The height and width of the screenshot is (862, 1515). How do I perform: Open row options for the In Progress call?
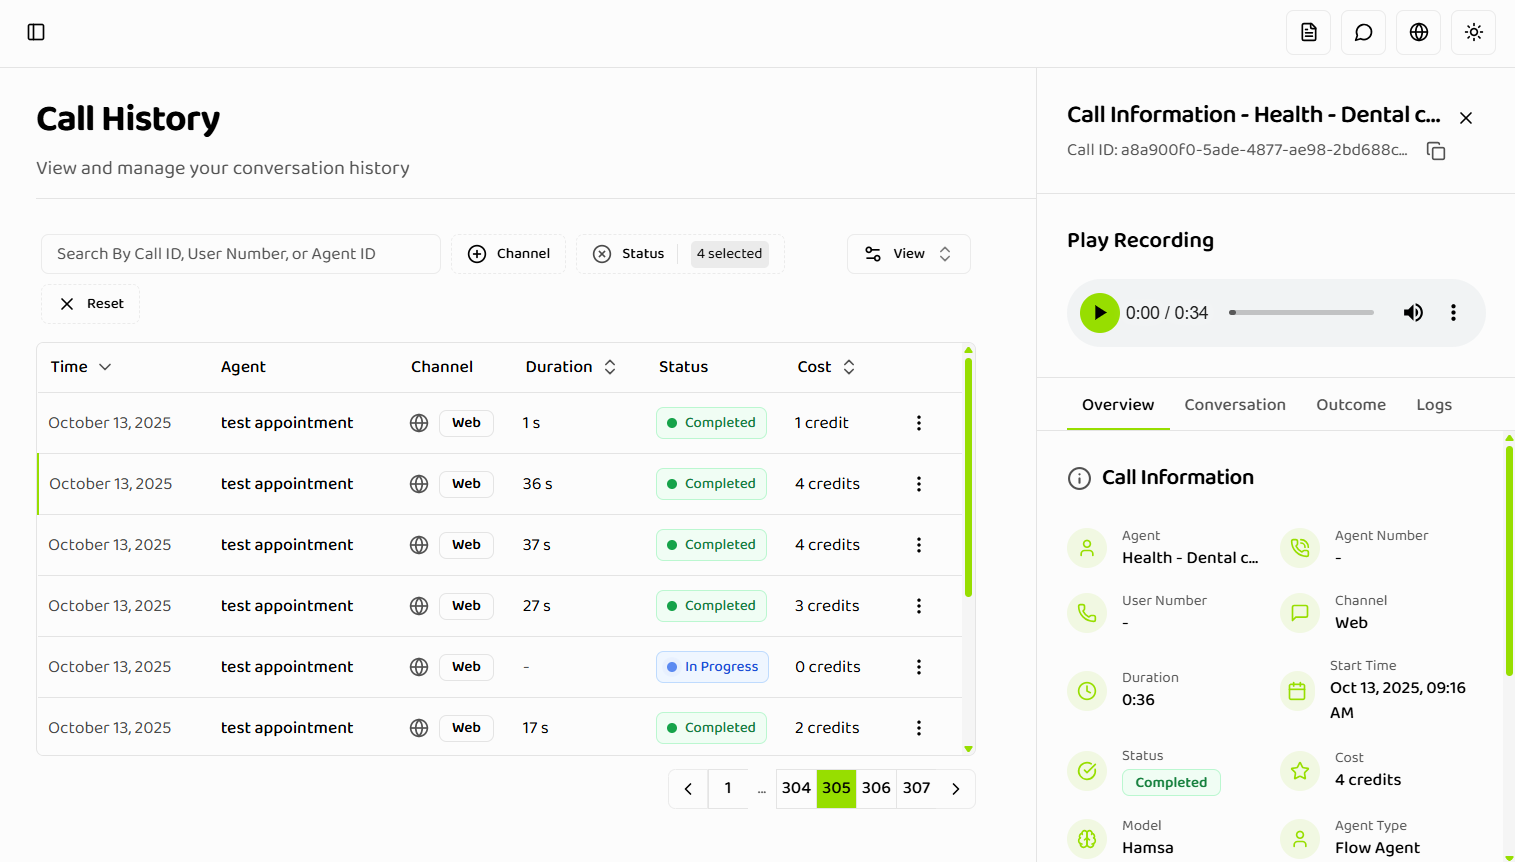pyautogui.click(x=918, y=666)
